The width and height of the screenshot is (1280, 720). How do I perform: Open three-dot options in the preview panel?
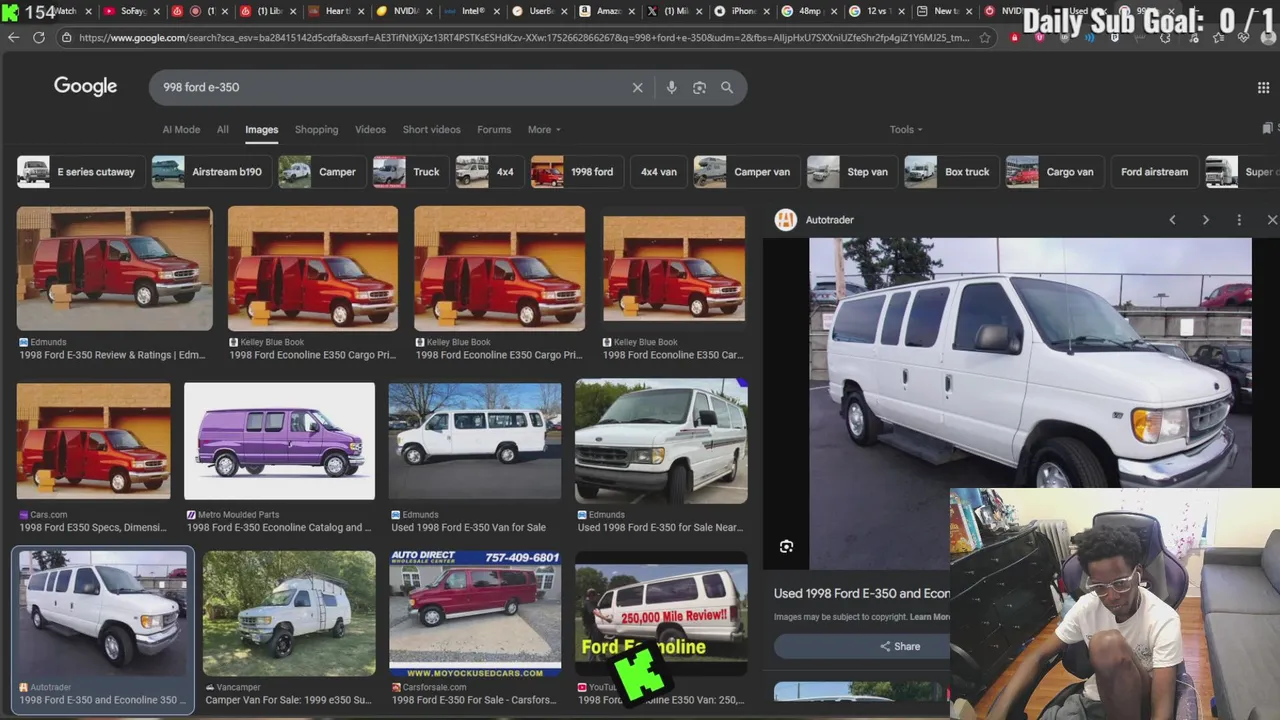(x=1239, y=220)
